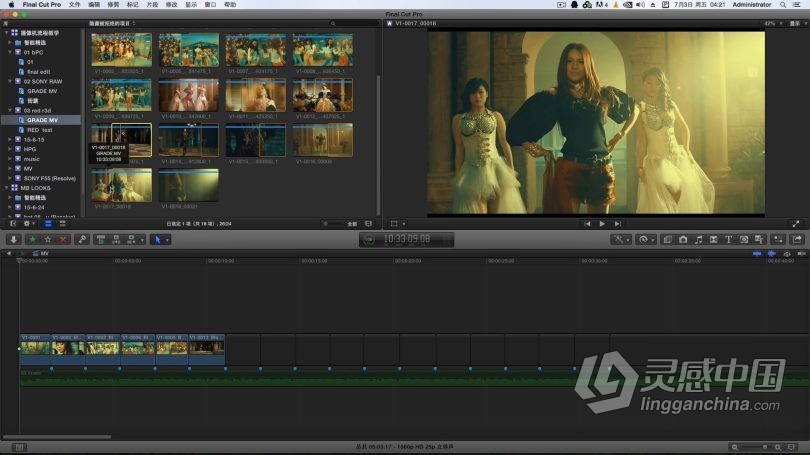
Task: Click connect clip to primary storyline icon
Action: click(101, 240)
